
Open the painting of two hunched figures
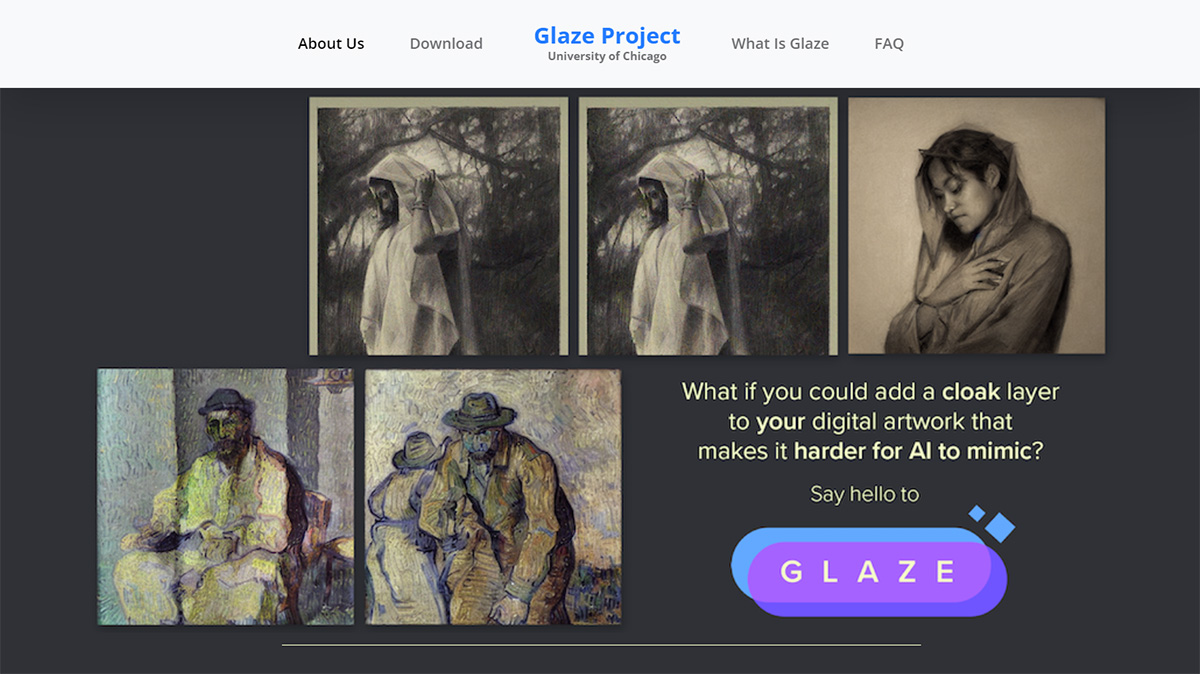tap(493, 496)
